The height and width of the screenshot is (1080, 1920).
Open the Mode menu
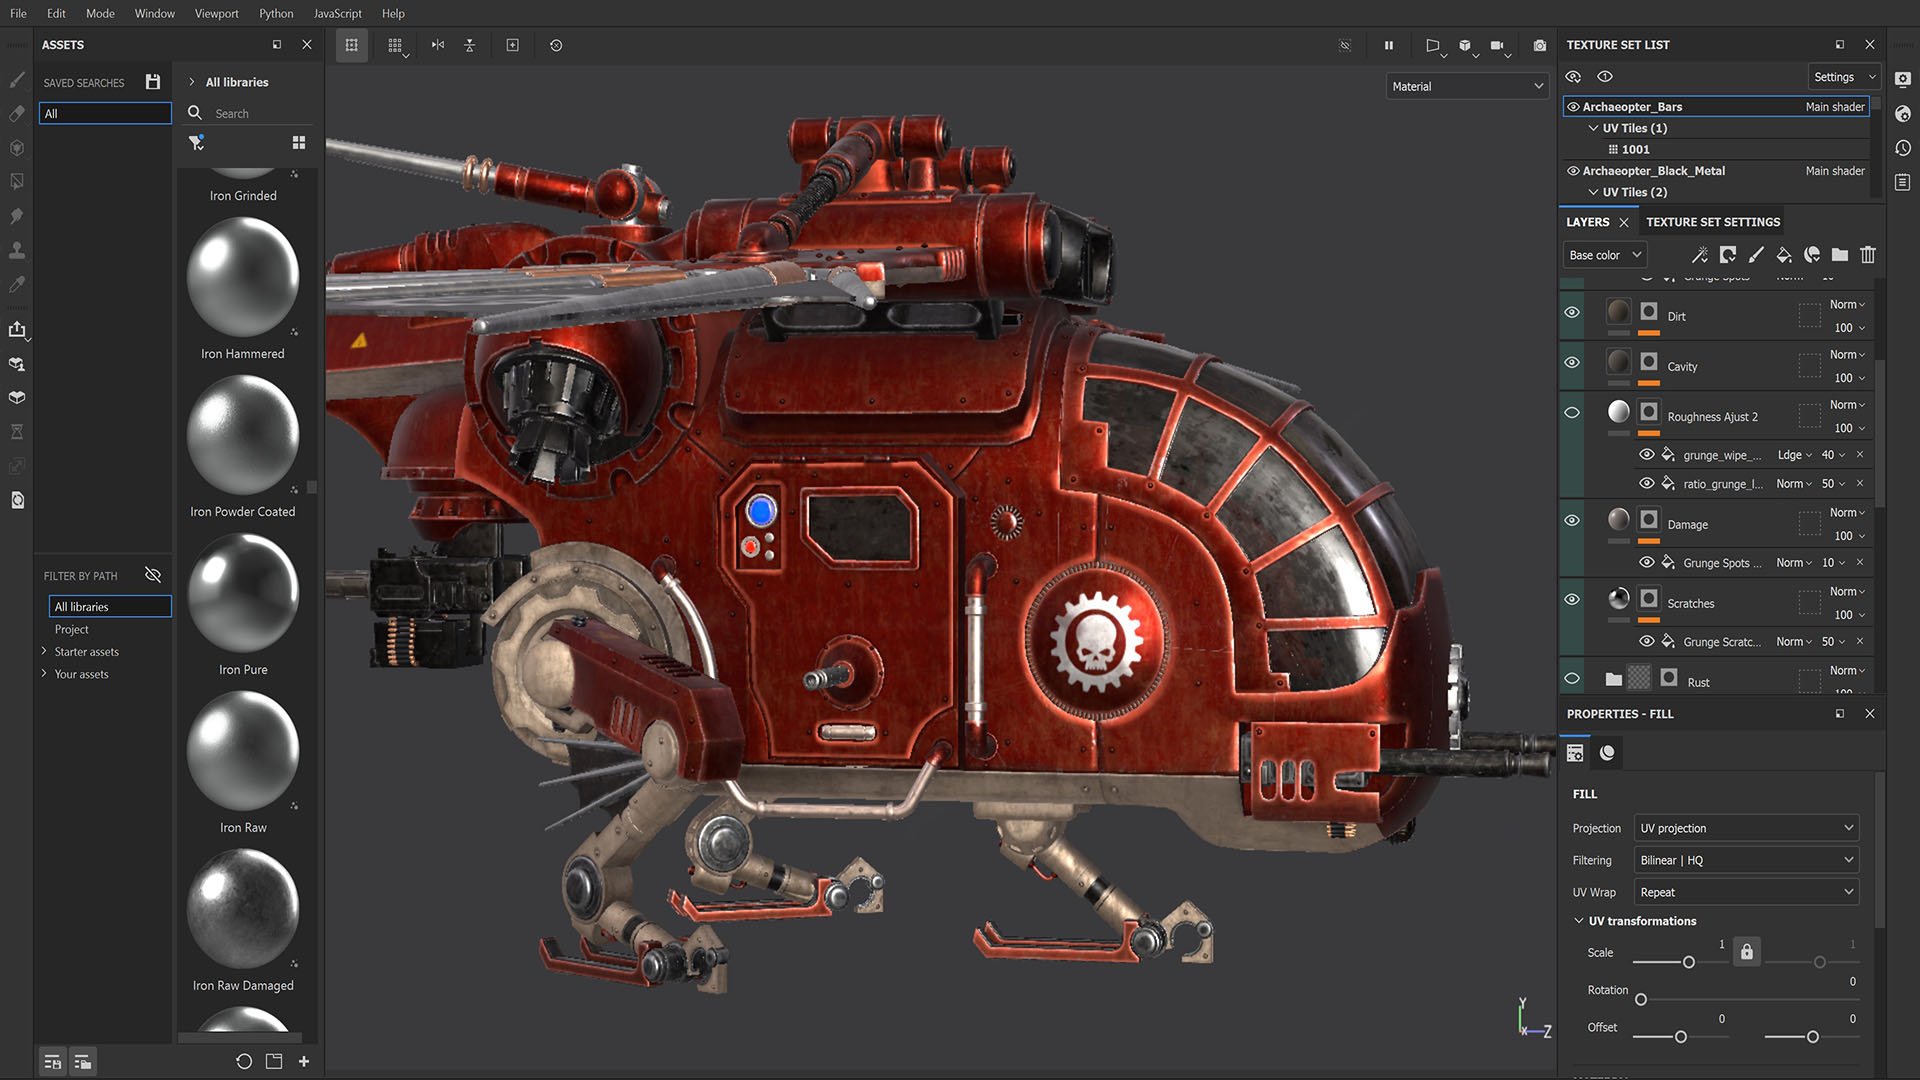tap(100, 13)
